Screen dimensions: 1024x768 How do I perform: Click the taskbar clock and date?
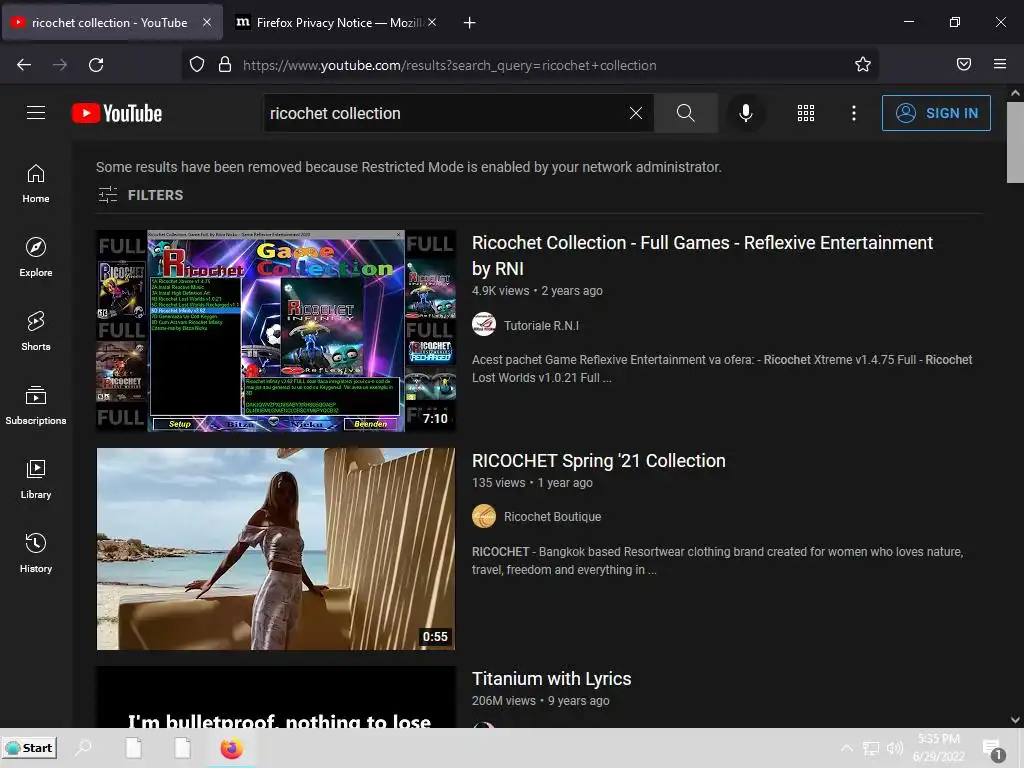pyautogui.click(x=938, y=748)
